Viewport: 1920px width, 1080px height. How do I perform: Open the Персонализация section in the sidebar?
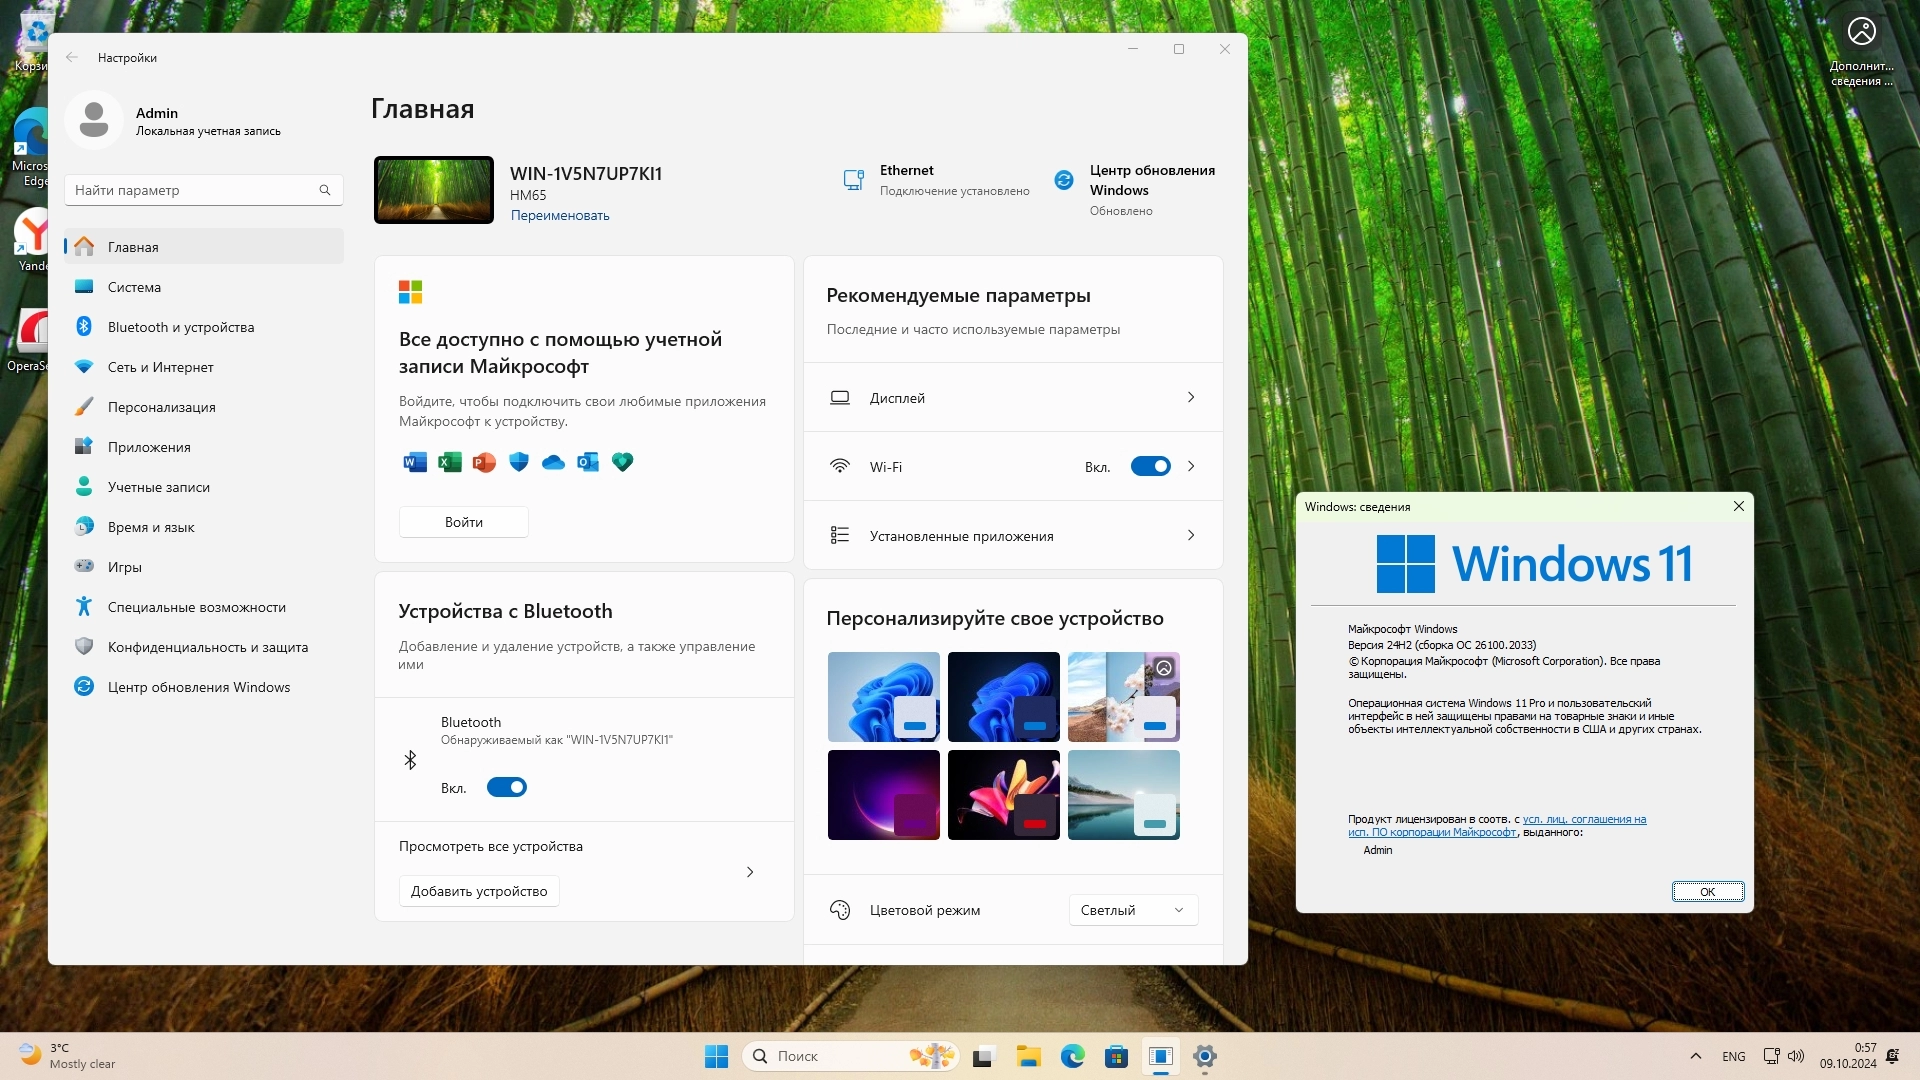pos(161,407)
